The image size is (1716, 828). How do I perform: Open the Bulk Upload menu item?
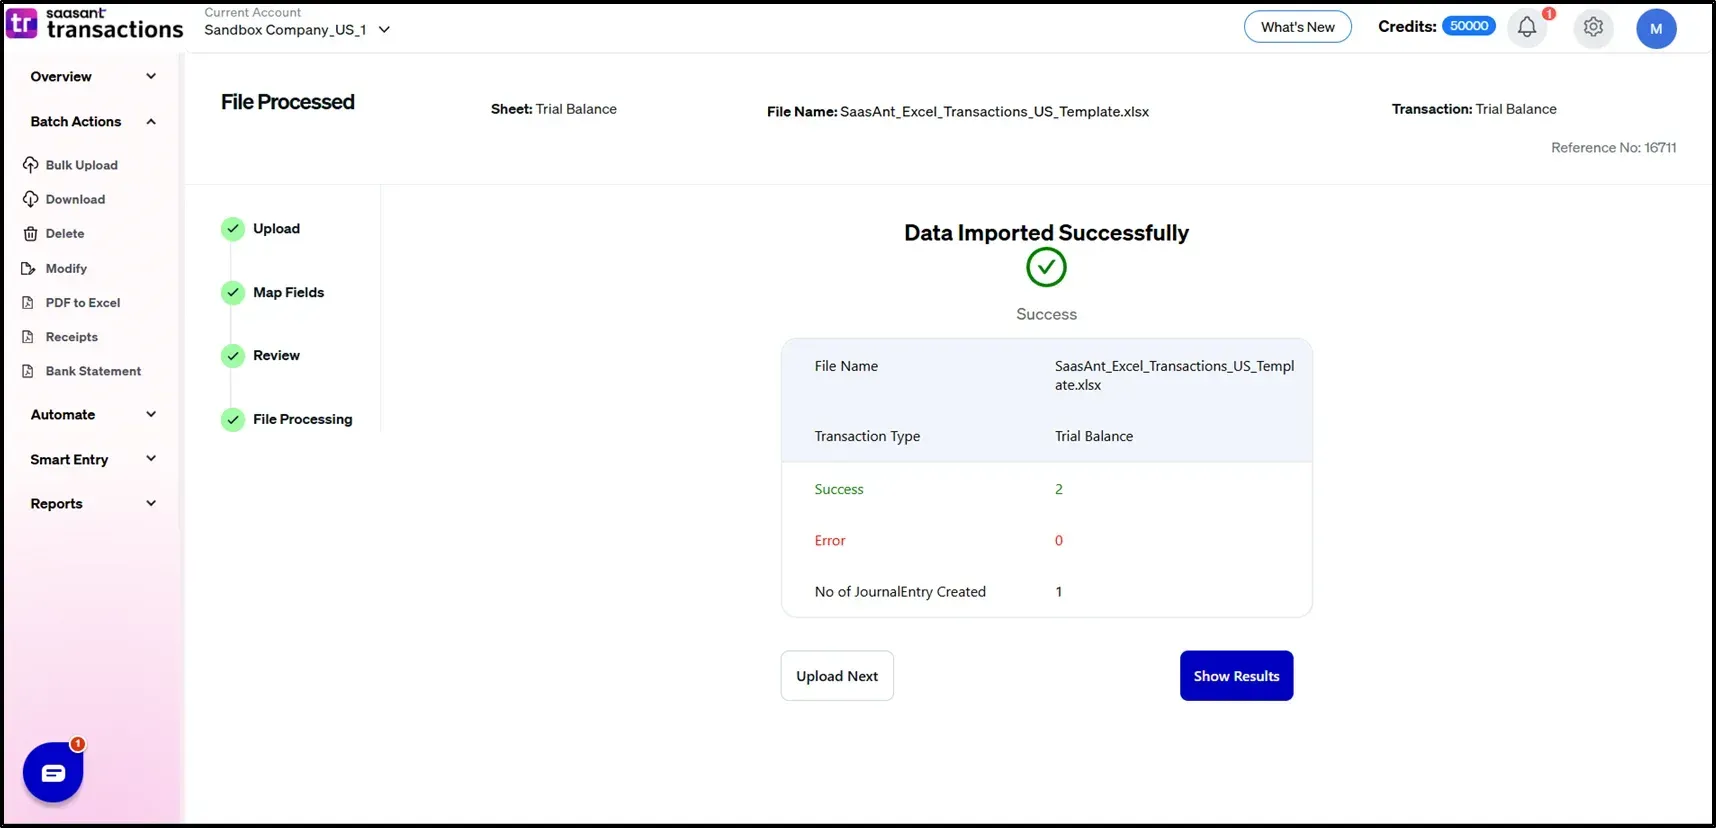81,165
